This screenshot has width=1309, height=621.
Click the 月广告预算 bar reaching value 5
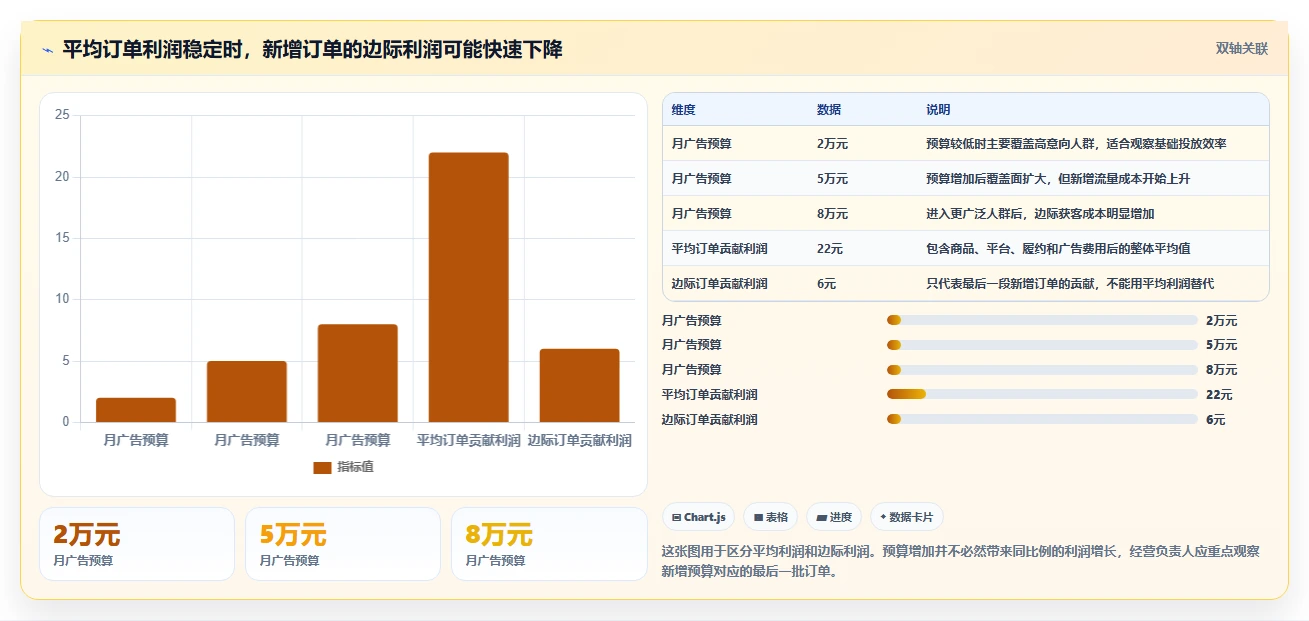point(247,391)
